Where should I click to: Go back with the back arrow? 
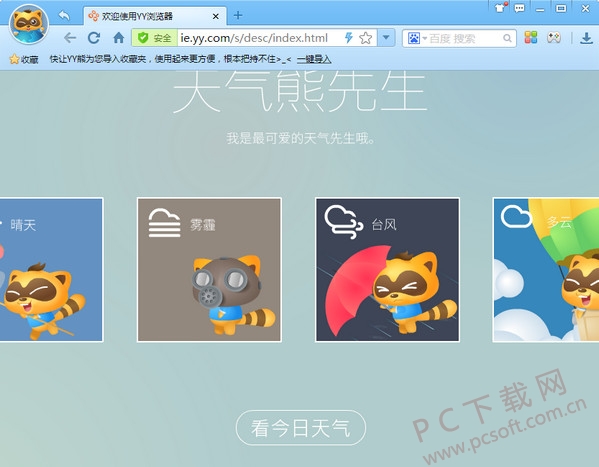coord(70,38)
